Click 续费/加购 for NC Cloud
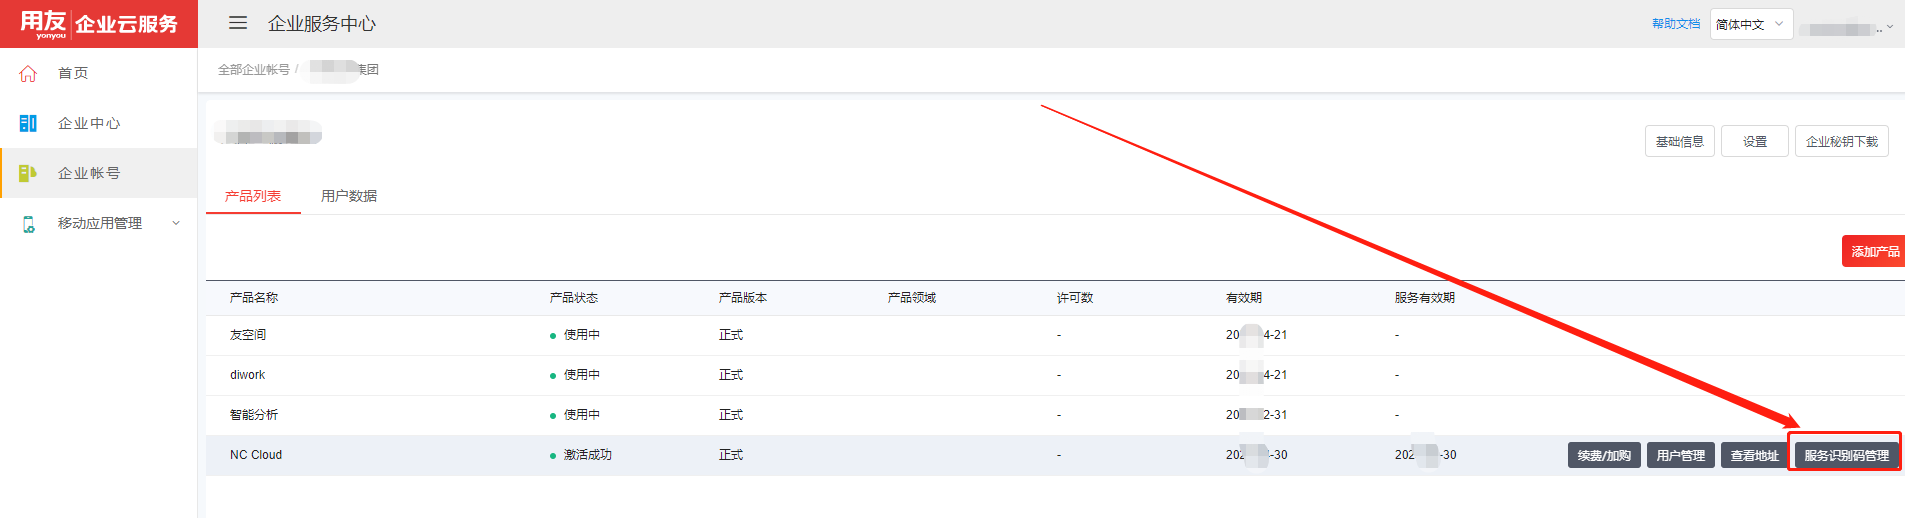 [x=1604, y=455]
